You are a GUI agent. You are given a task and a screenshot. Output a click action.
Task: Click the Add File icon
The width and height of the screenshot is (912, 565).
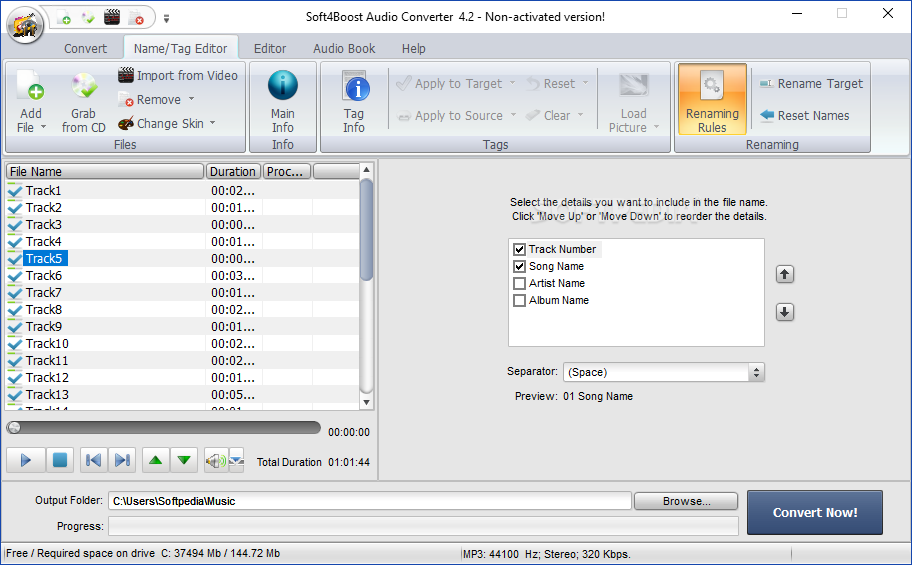pyautogui.click(x=31, y=87)
